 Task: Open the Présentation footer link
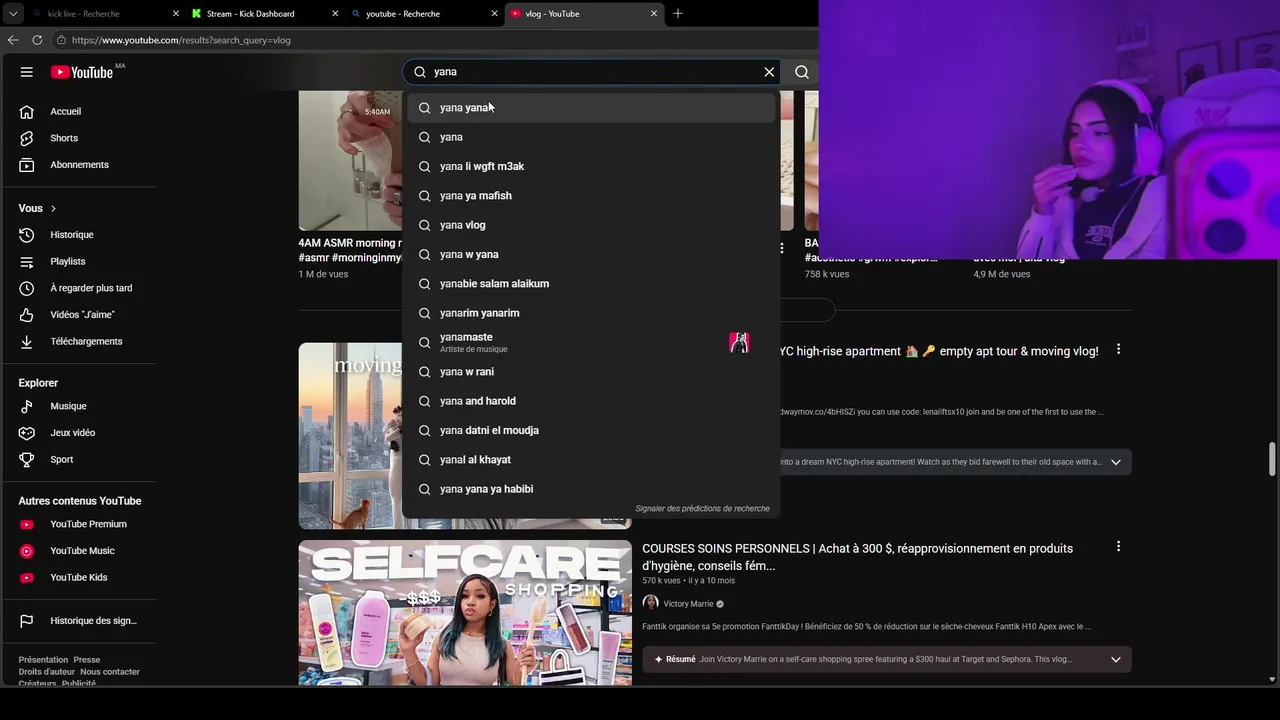[x=43, y=660]
